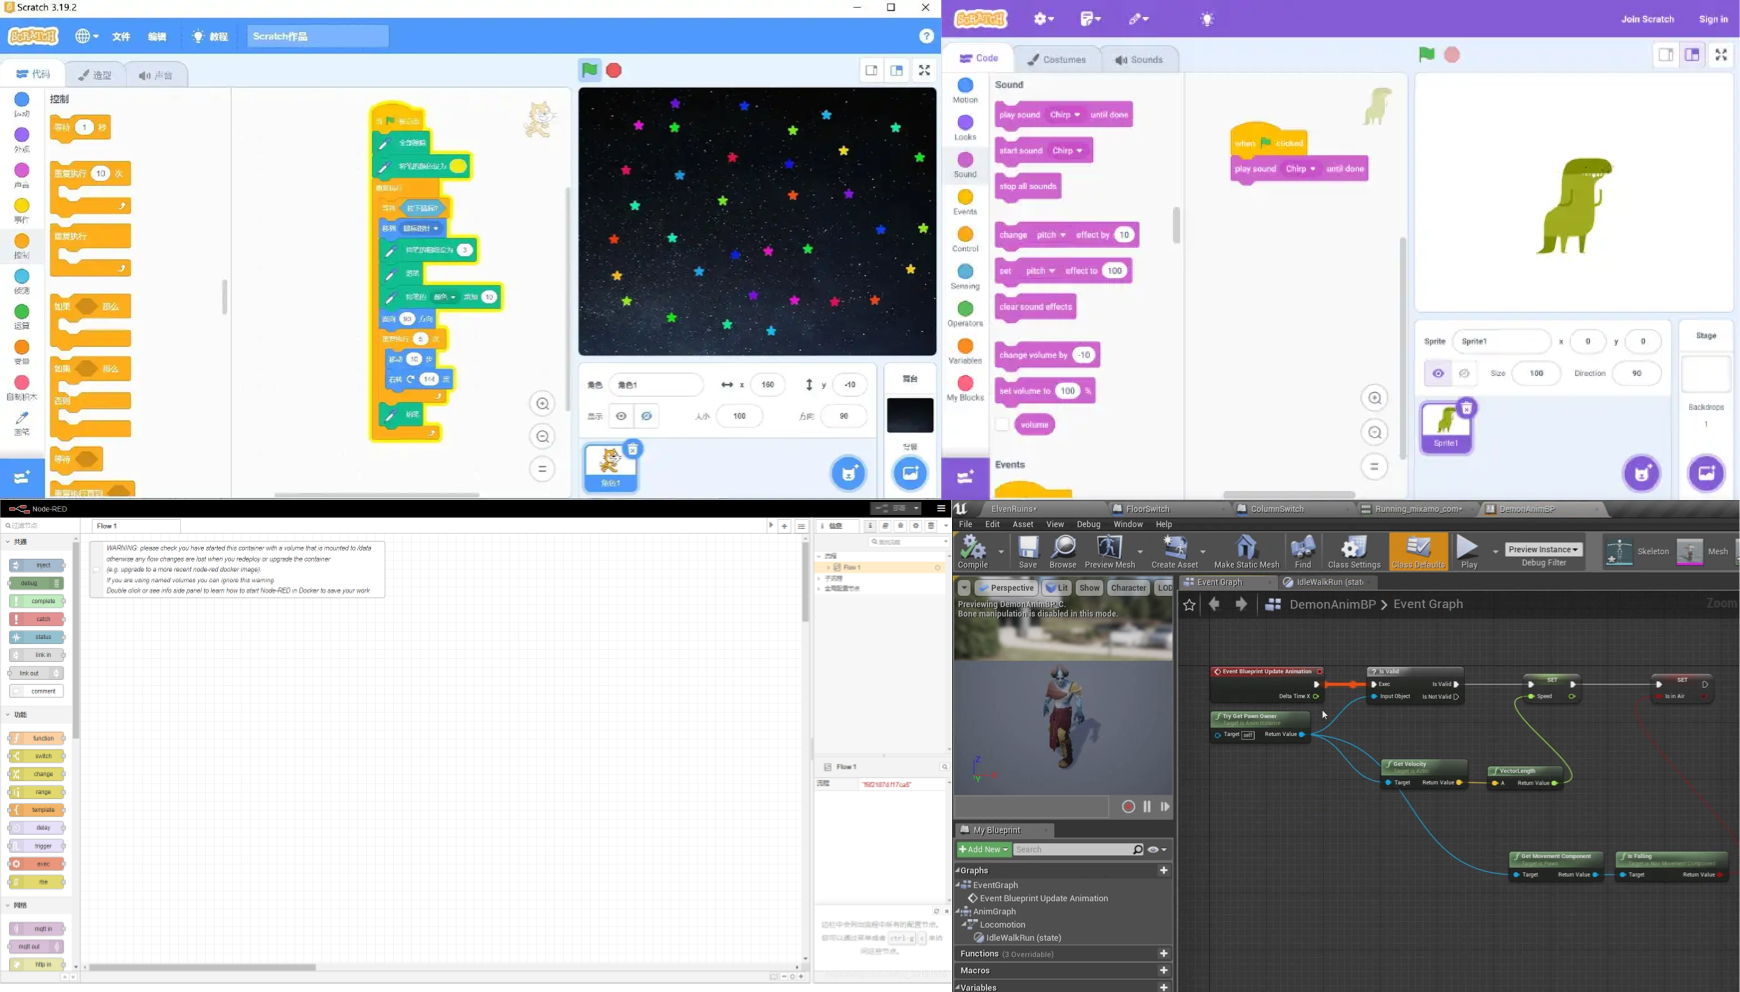
Task: Click the choose a sprite button in purple Scratch
Action: click(1642, 473)
